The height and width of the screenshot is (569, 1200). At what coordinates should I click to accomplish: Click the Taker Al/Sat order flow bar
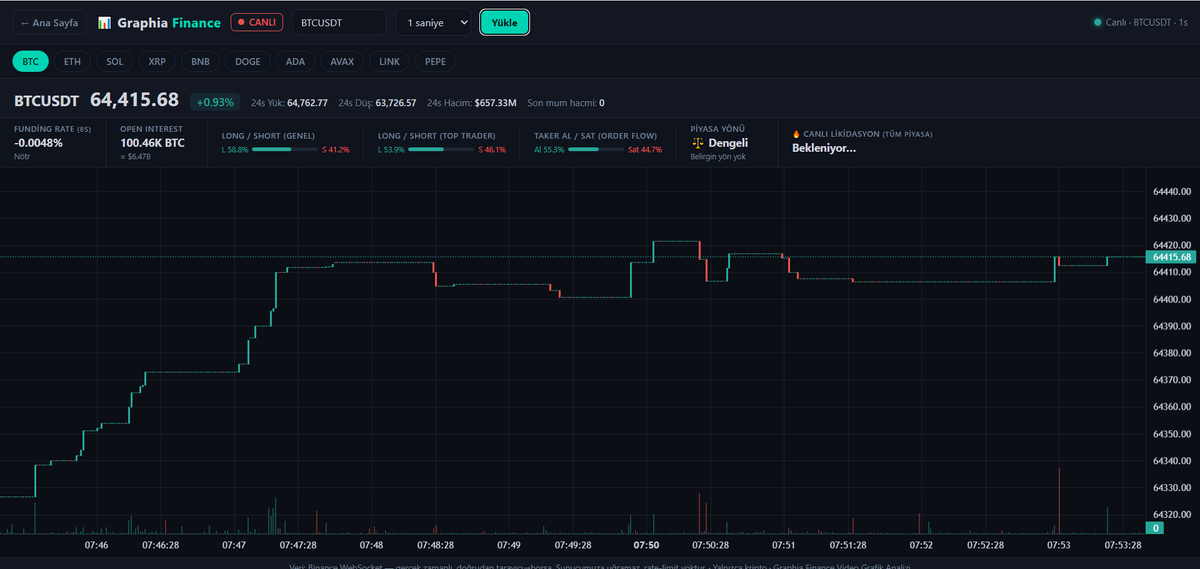point(597,149)
